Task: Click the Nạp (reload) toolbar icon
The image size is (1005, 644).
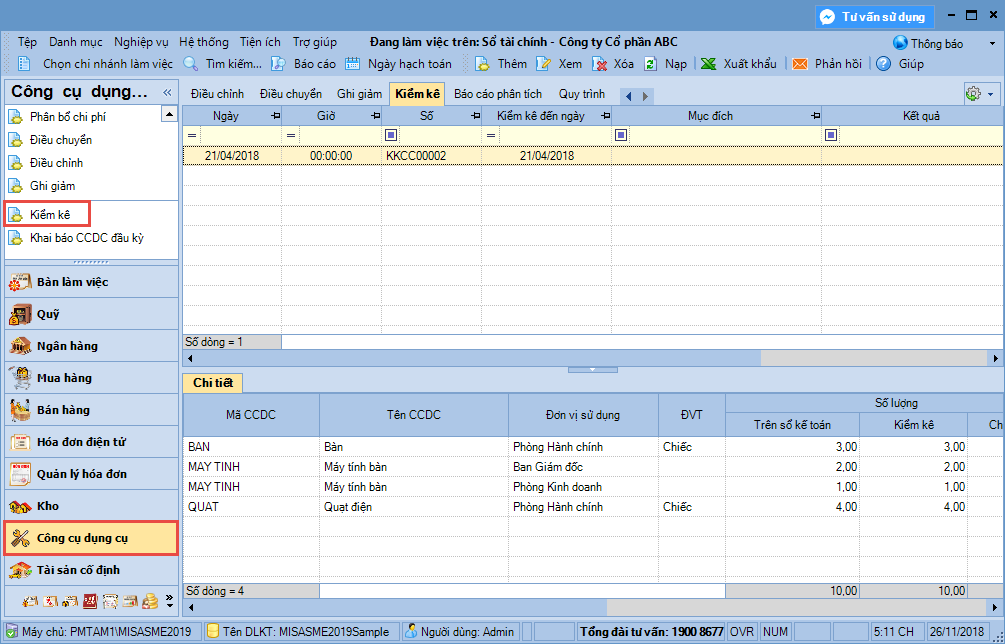Action: [651, 64]
